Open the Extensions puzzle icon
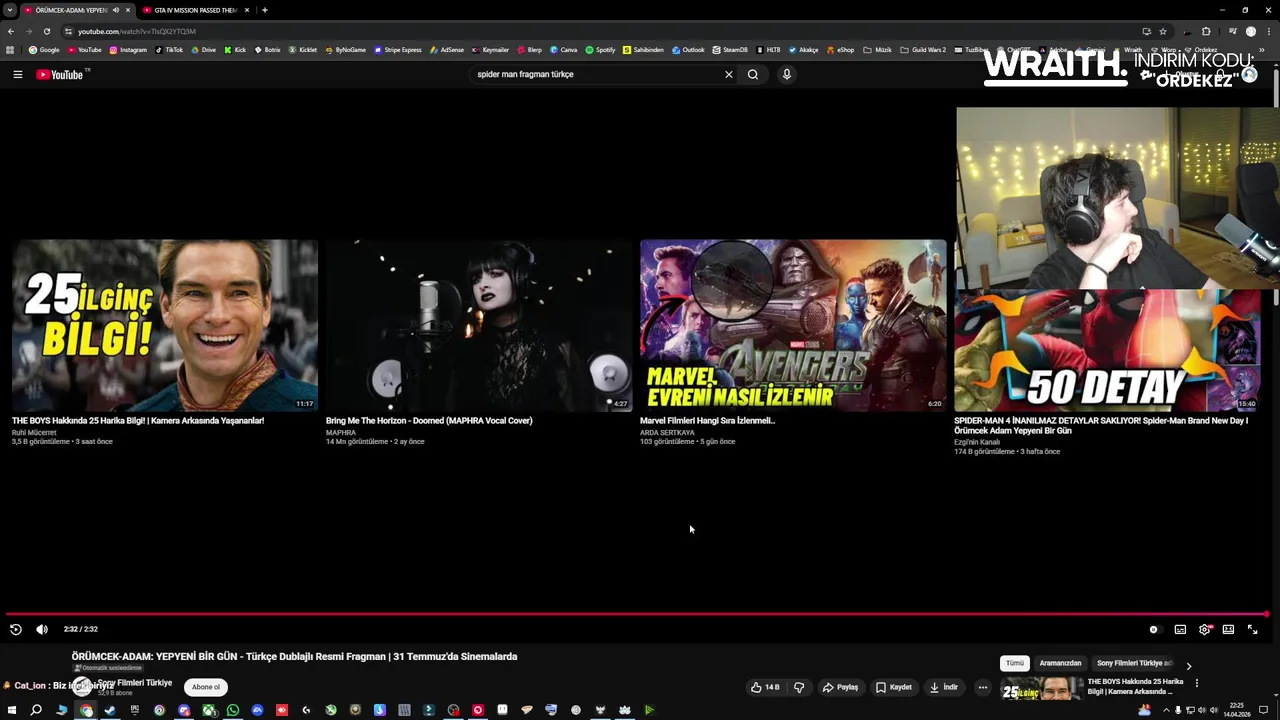This screenshot has height=720, width=1280. (x=1206, y=31)
